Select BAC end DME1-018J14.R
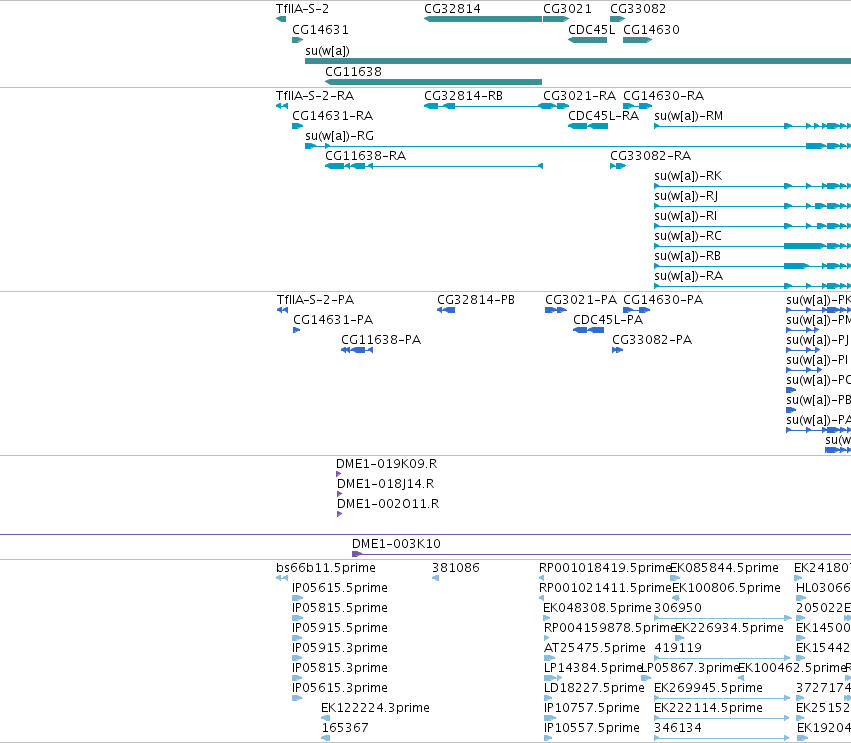 click(385, 484)
